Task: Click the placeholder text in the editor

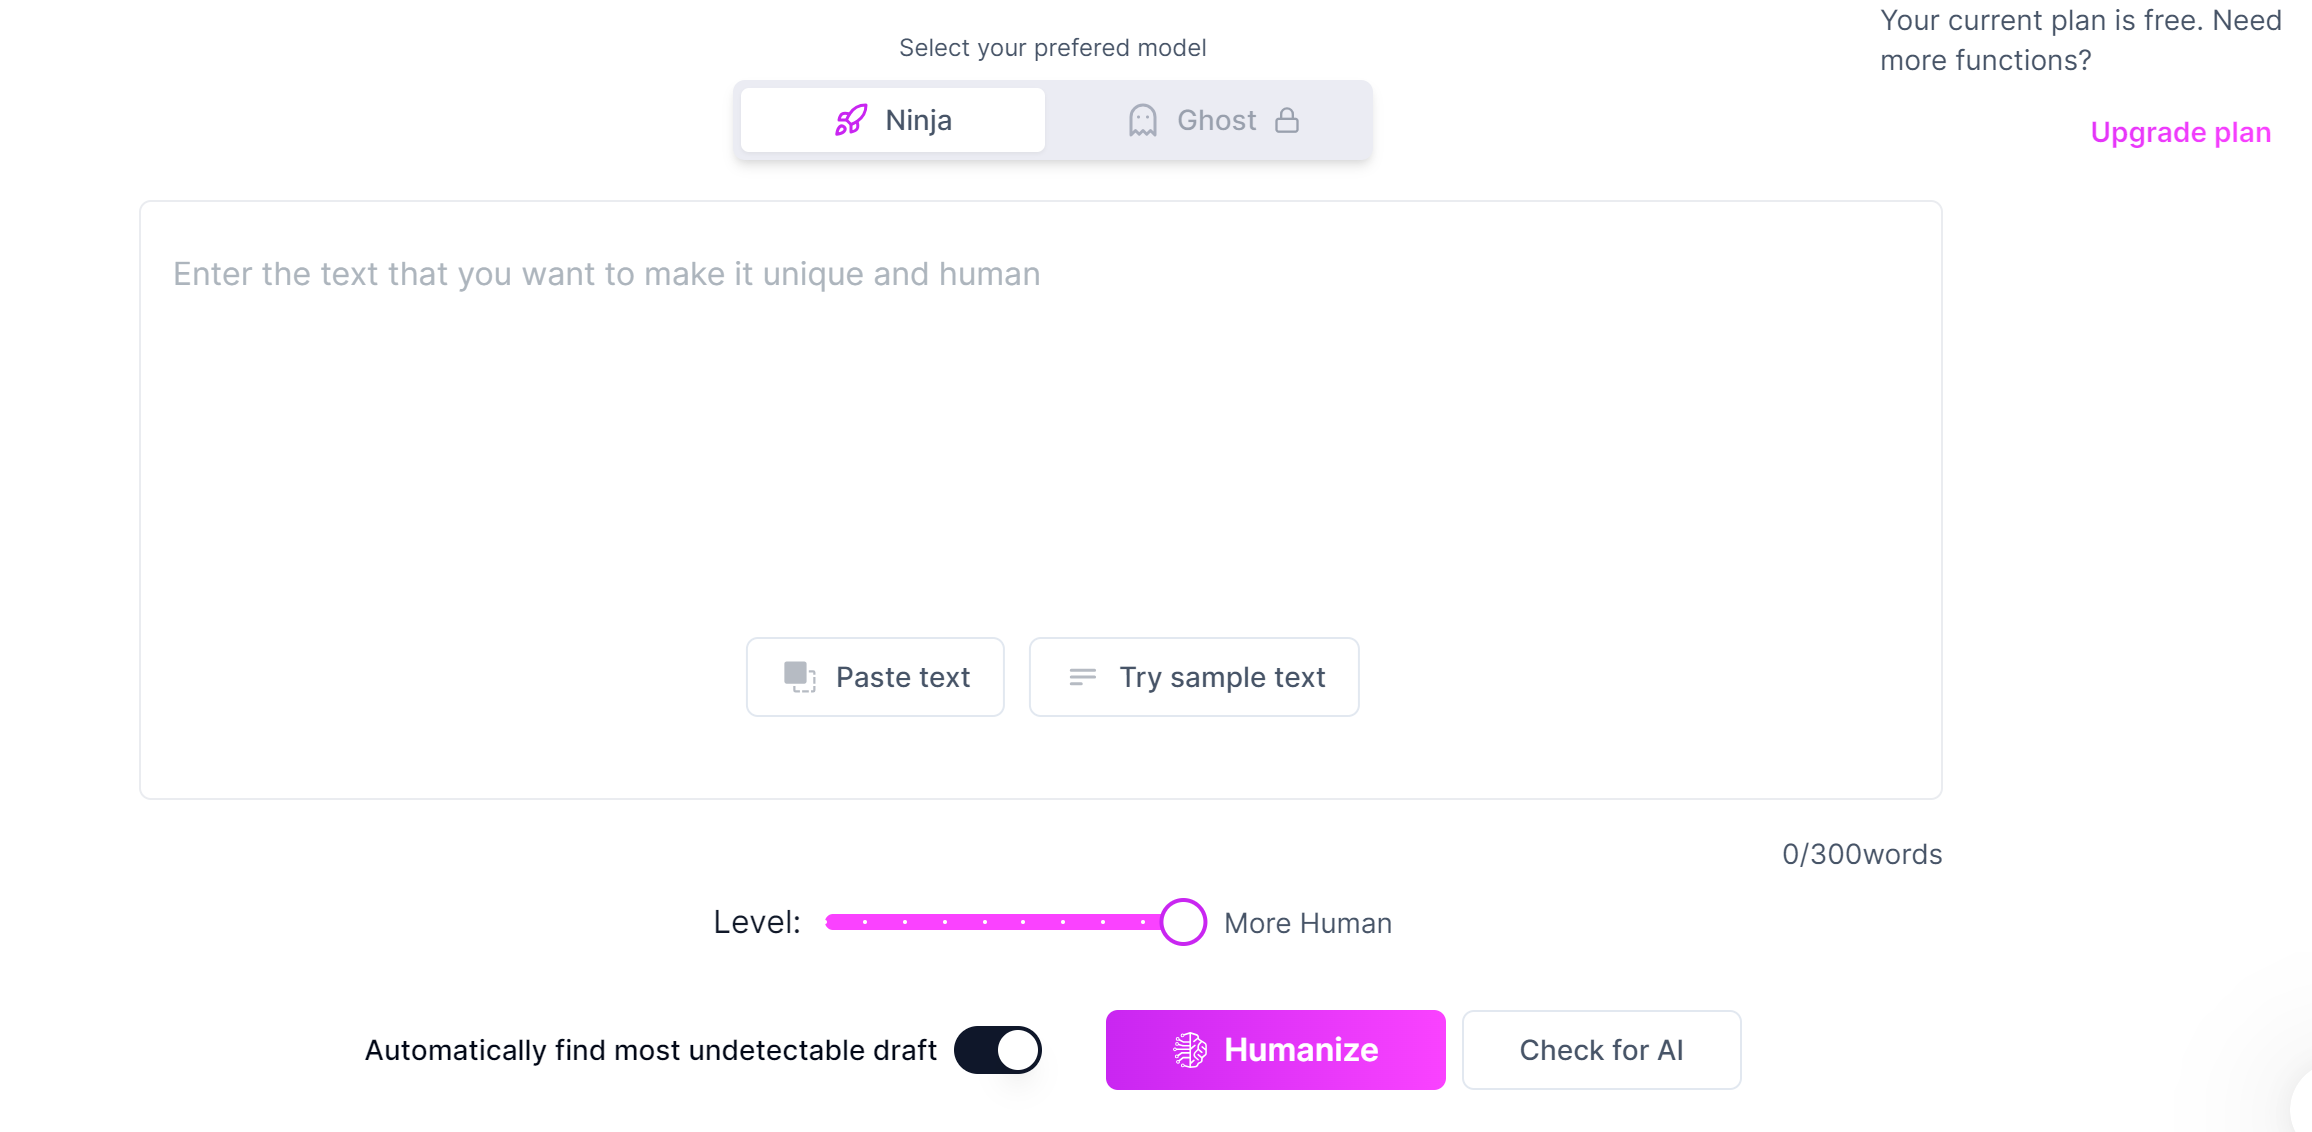Action: (606, 273)
